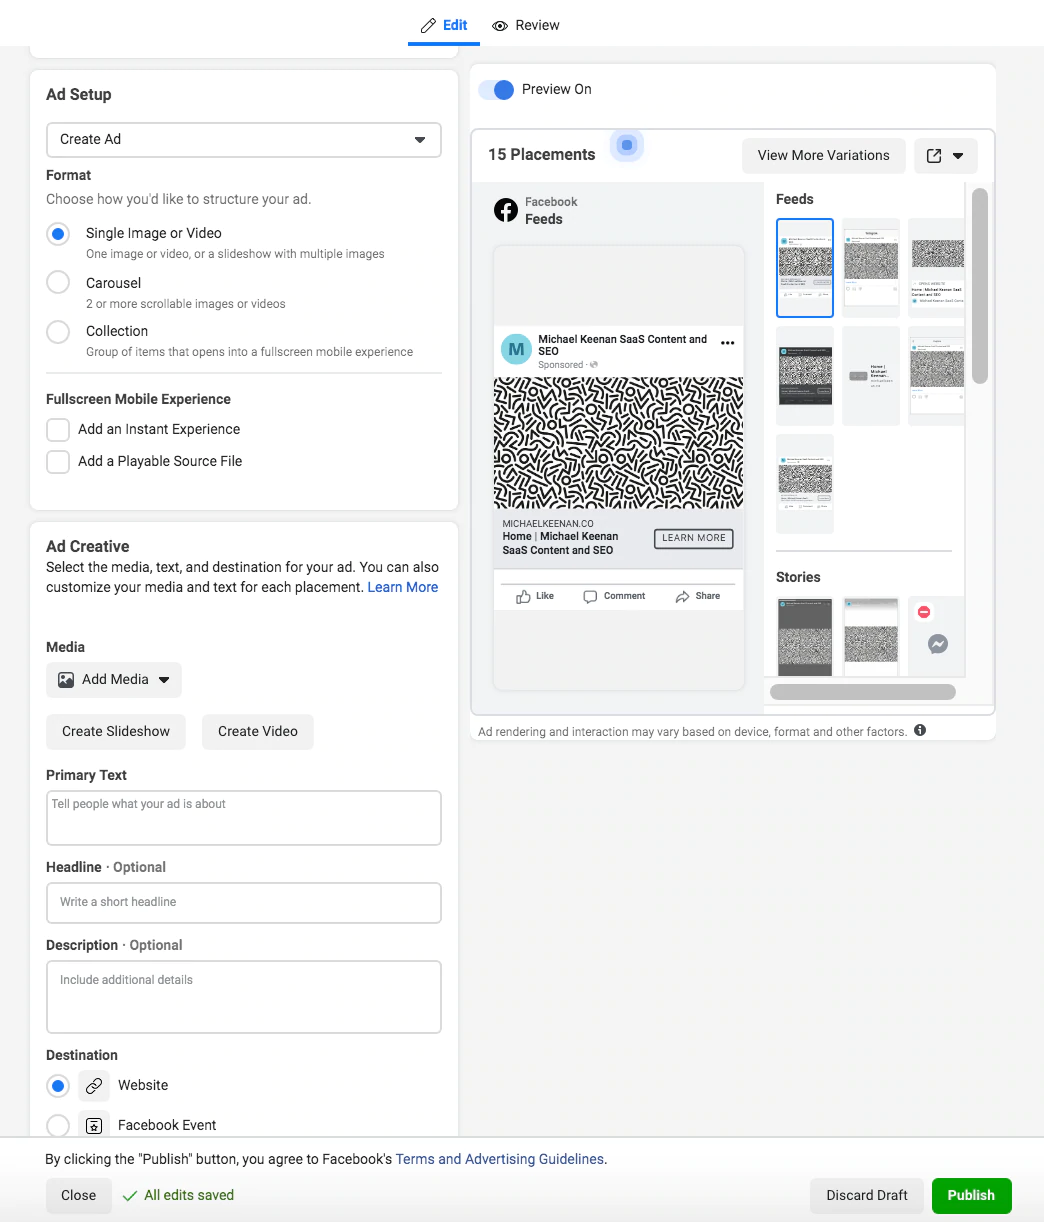The height and width of the screenshot is (1222, 1044).
Task: Click the red unavailable placement icon
Action: 924,612
